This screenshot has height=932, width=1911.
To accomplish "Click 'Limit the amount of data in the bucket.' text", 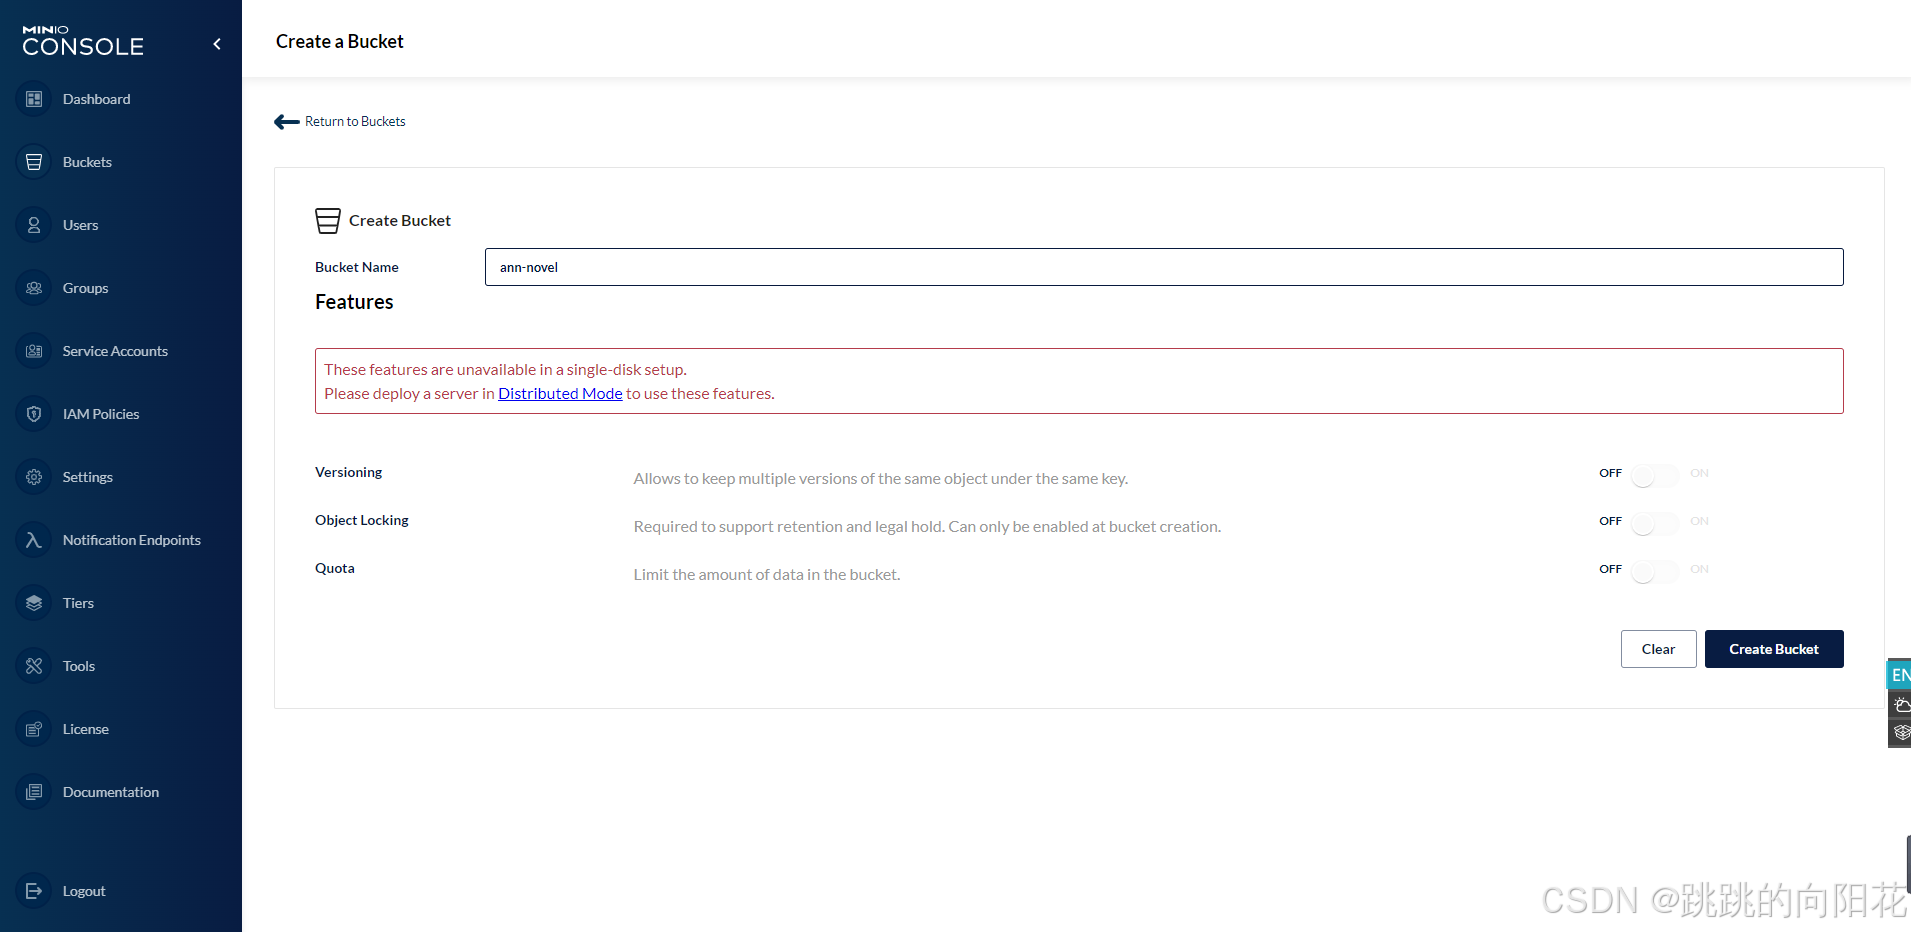I will (x=767, y=575).
